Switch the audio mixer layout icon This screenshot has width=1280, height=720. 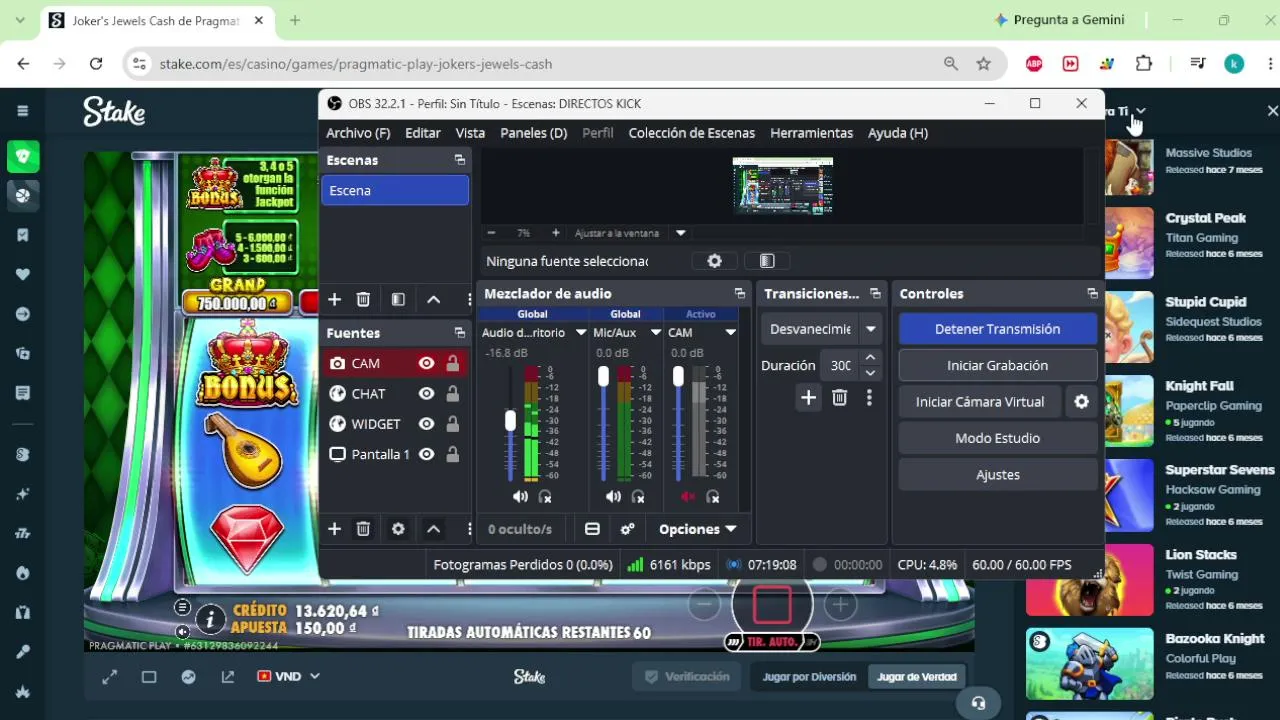coord(592,529)
